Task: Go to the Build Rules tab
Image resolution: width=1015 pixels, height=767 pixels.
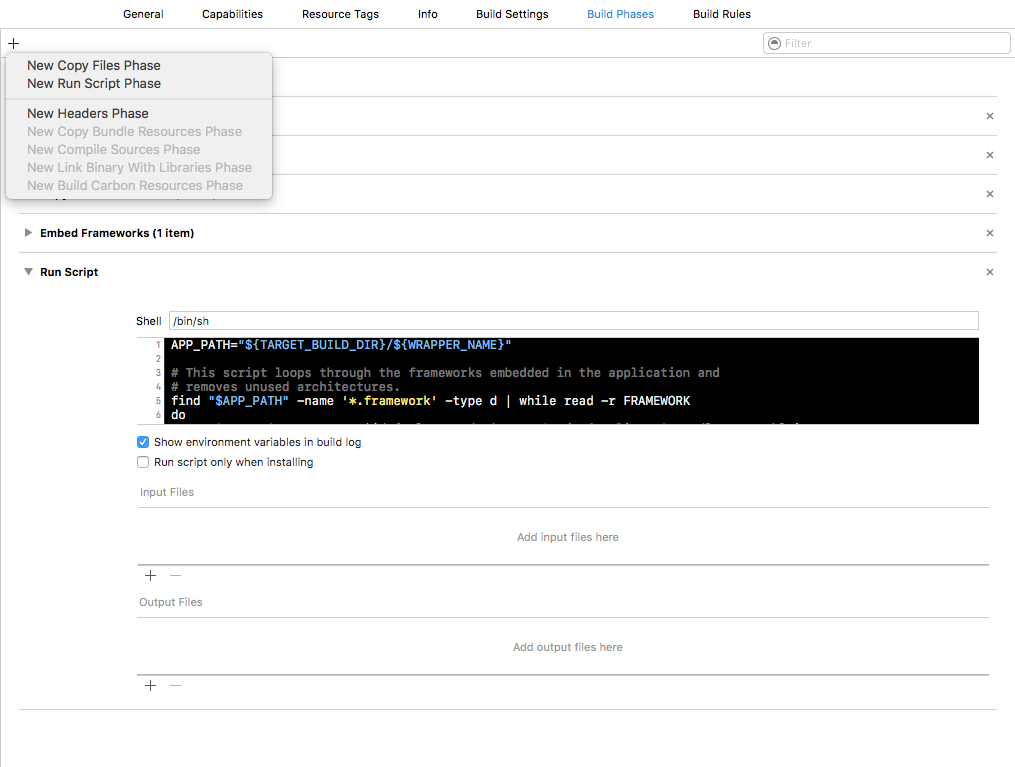Action: (721, 14)
